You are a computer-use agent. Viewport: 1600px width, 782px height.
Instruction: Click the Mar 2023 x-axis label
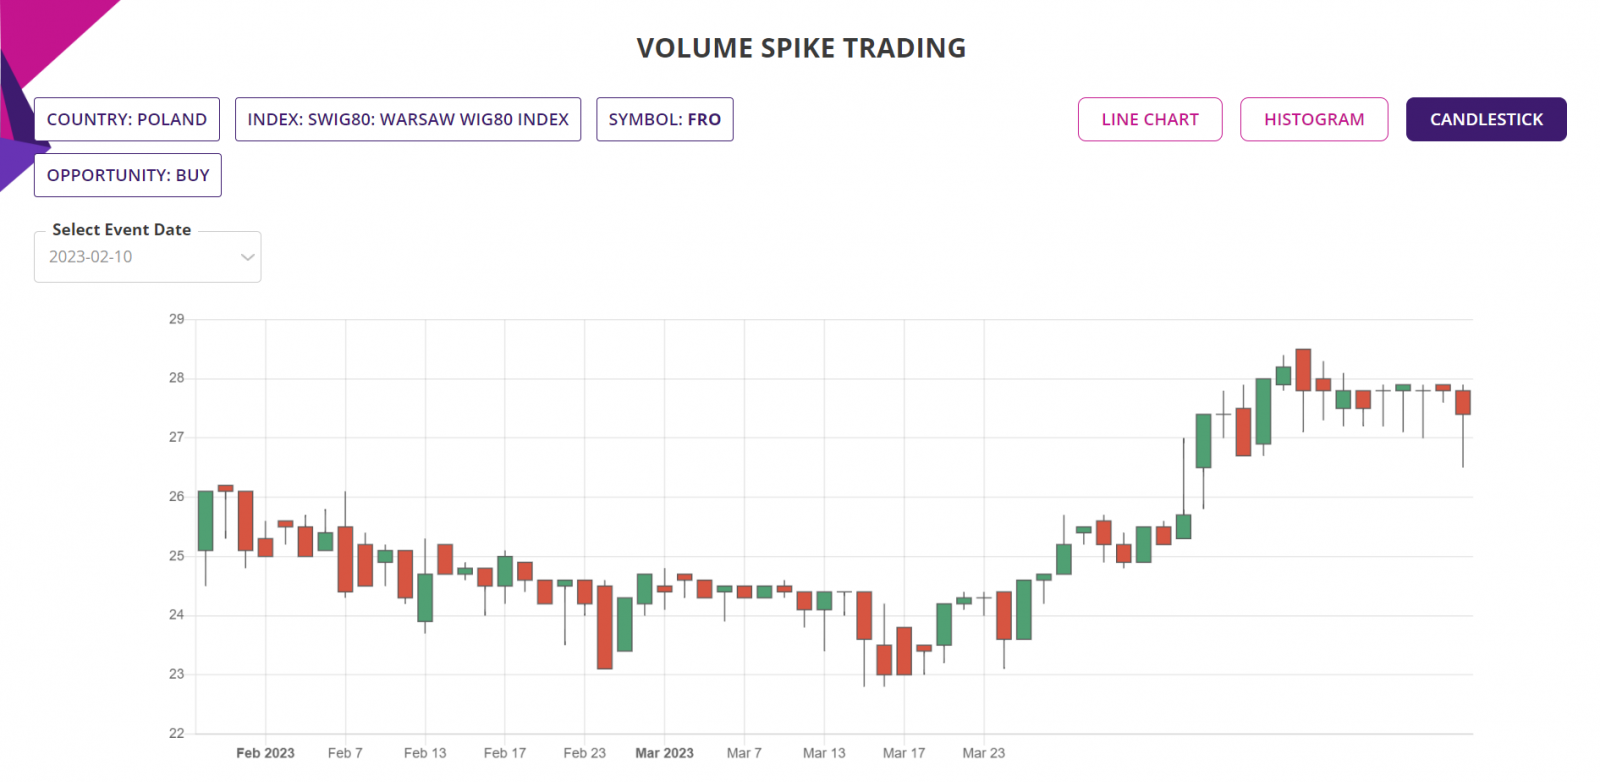[x=664, y=753]
